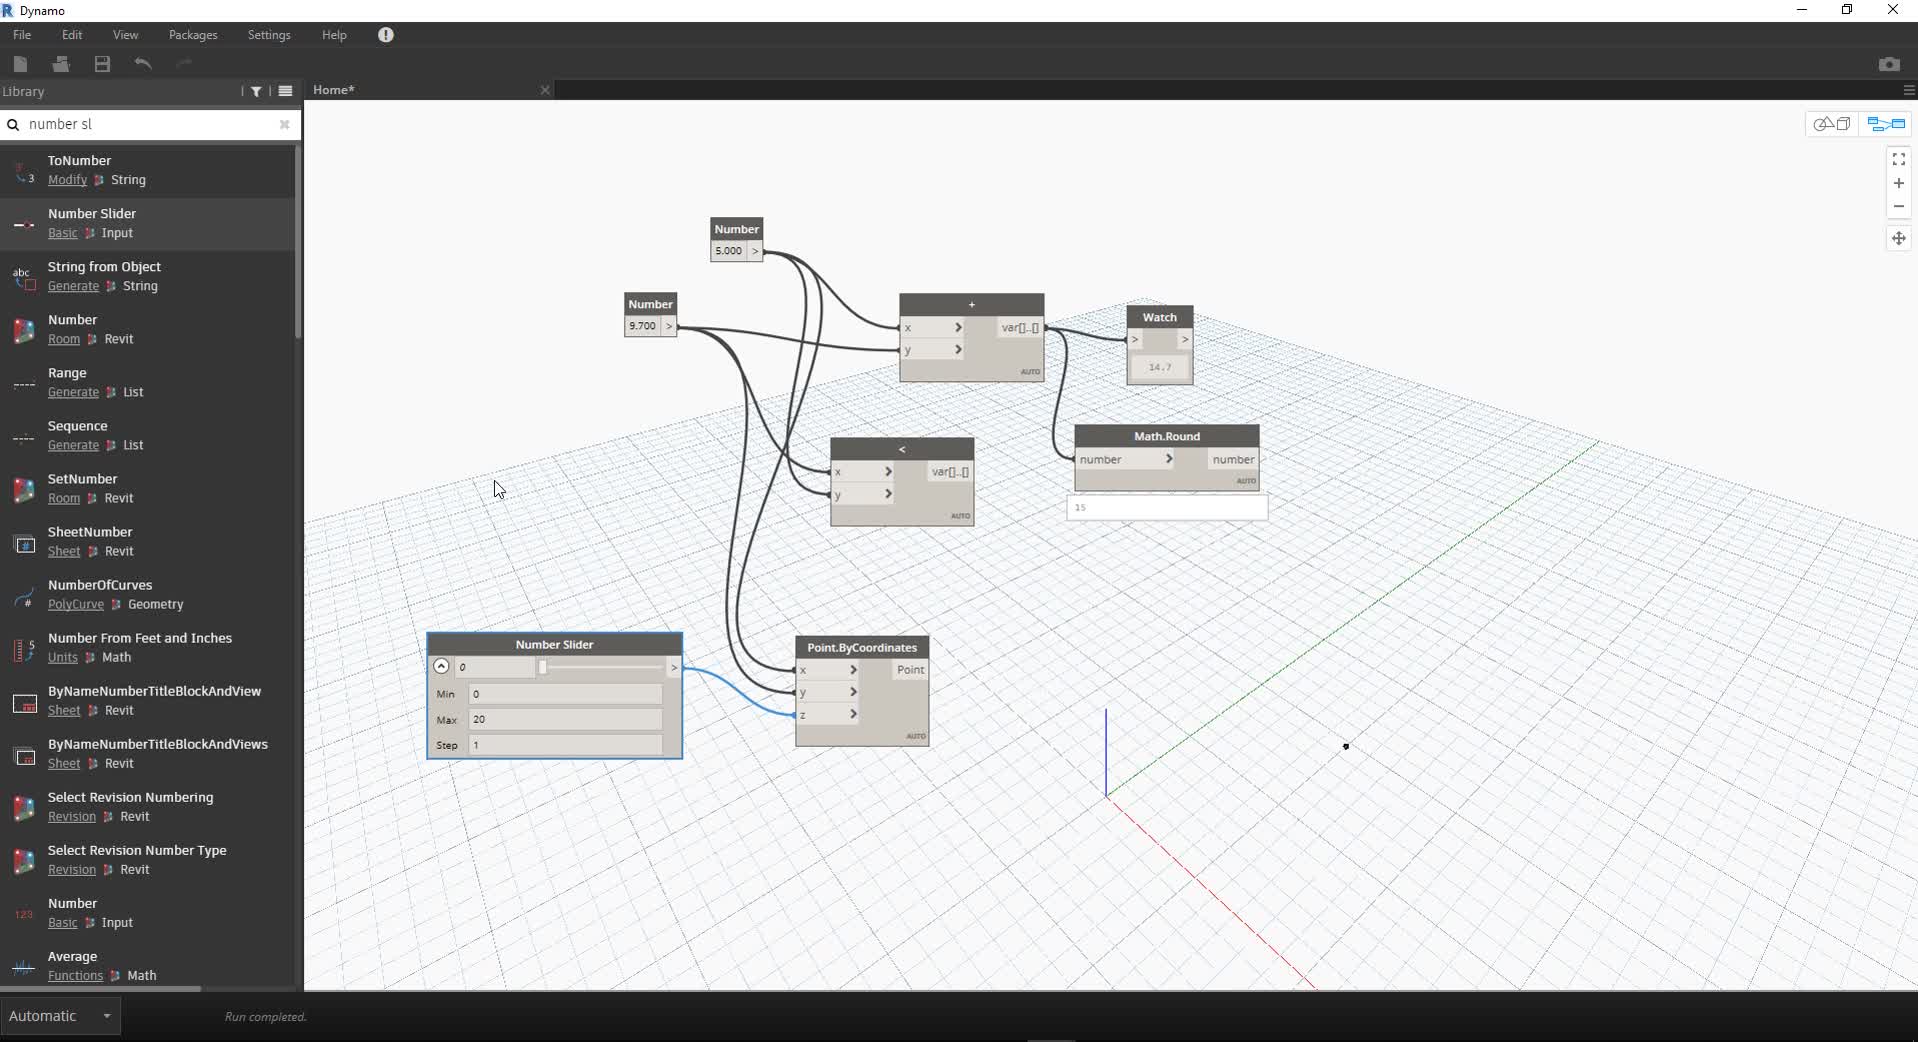Click the Number Slider handle on the slider node
Image resolution: width=1918 pixels, height=1042 pixels.
(542, 667)
